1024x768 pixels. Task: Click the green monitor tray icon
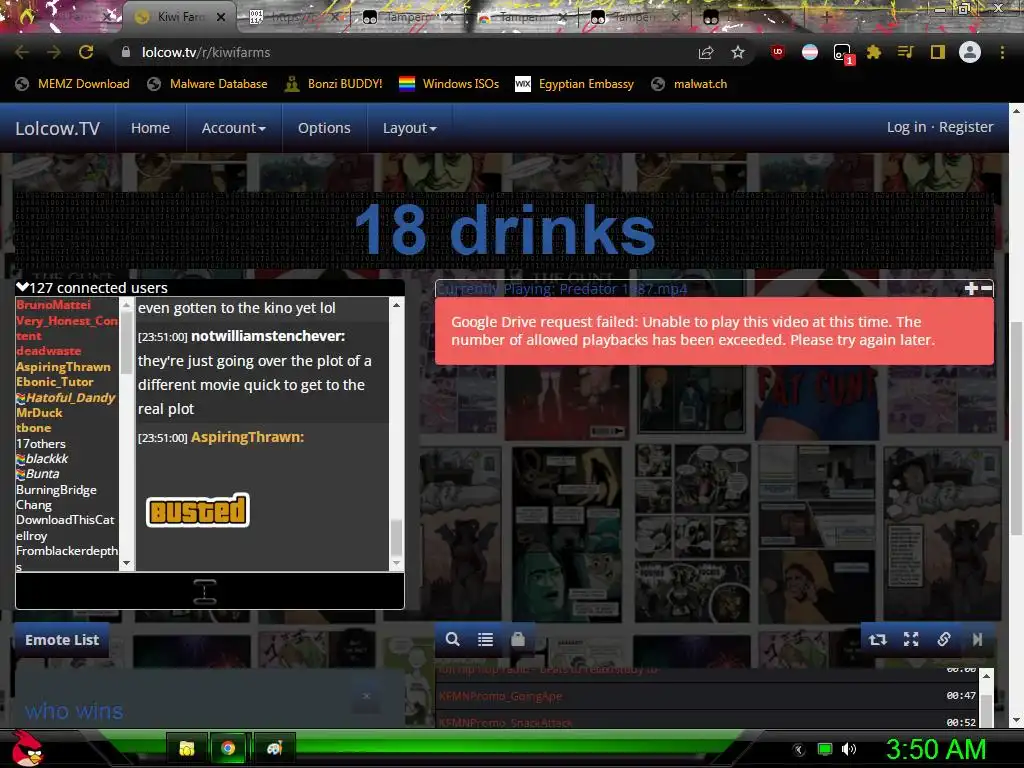(825, 749)
